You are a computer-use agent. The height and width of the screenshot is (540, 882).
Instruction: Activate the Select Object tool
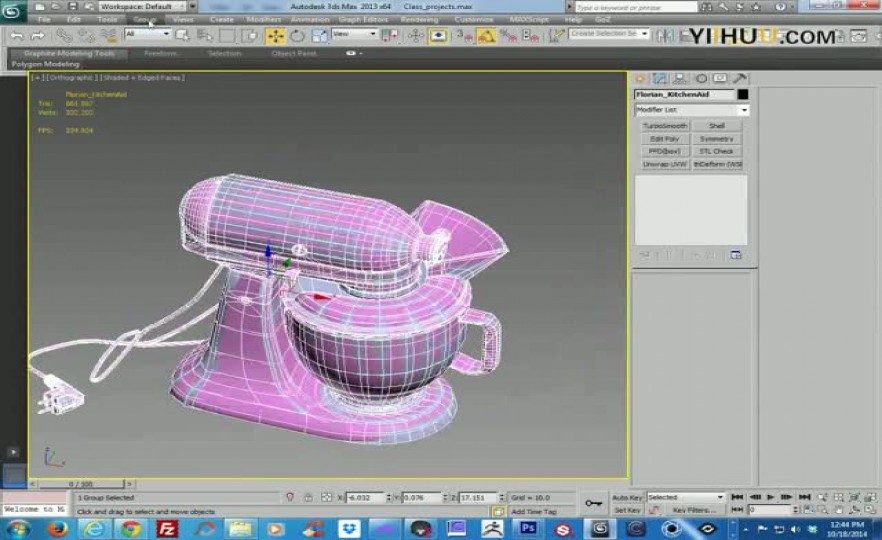pyautogui.click(x=182, y=36)
